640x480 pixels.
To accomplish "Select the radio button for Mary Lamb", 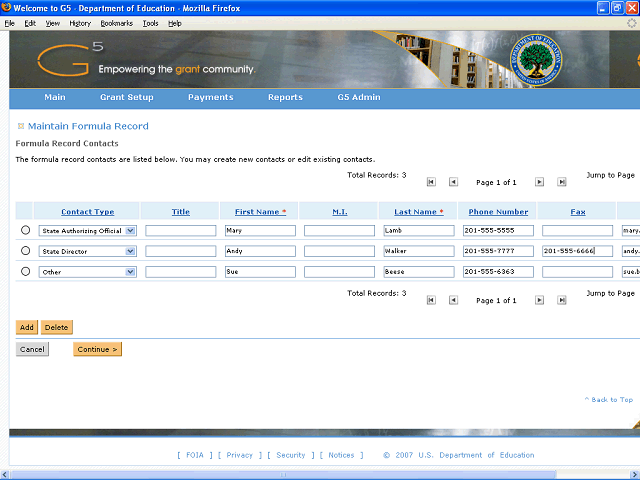I will tap(25, 230).
